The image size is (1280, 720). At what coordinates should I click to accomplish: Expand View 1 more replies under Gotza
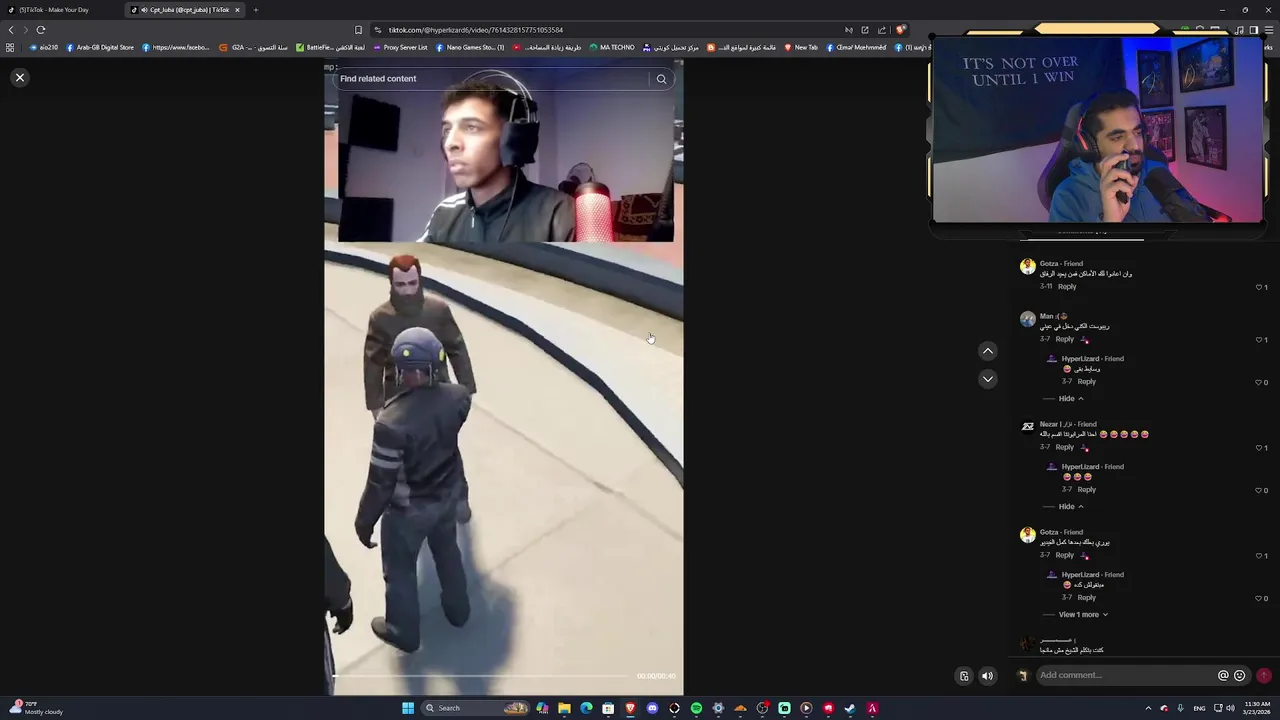point(1083,614)
